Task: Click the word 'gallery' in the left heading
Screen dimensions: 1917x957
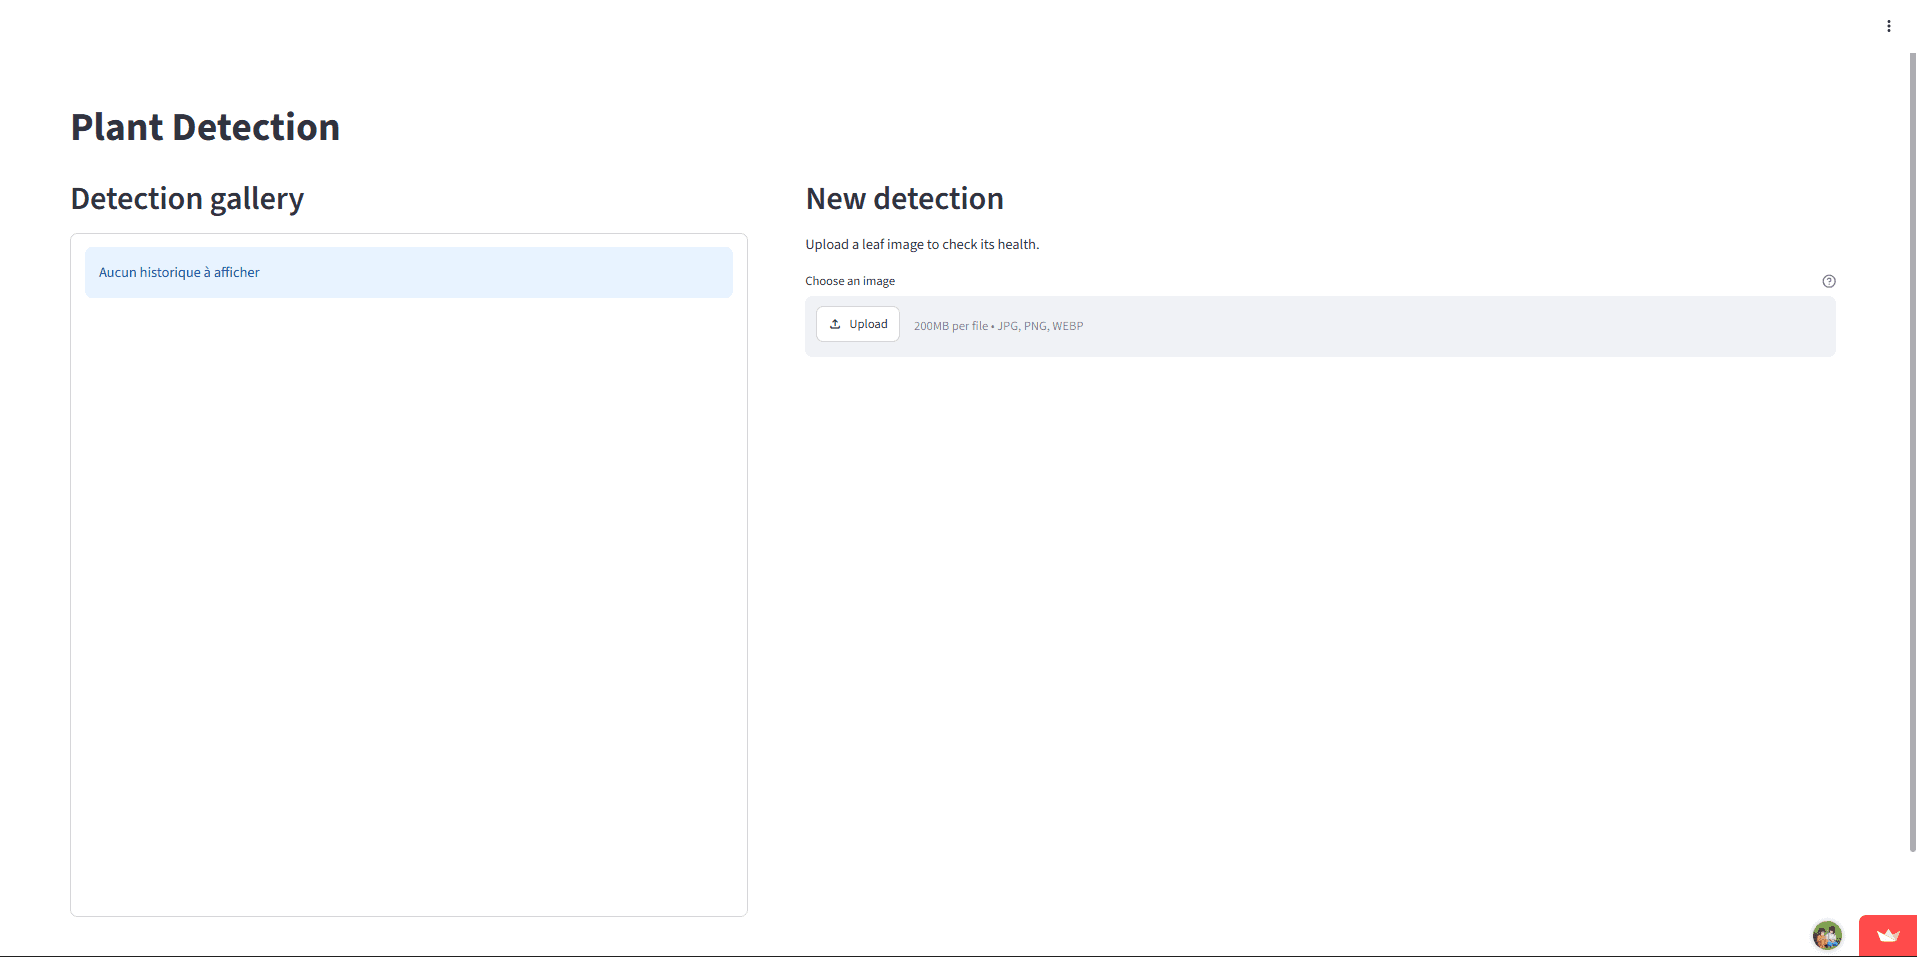Action: tap(257, 199)
